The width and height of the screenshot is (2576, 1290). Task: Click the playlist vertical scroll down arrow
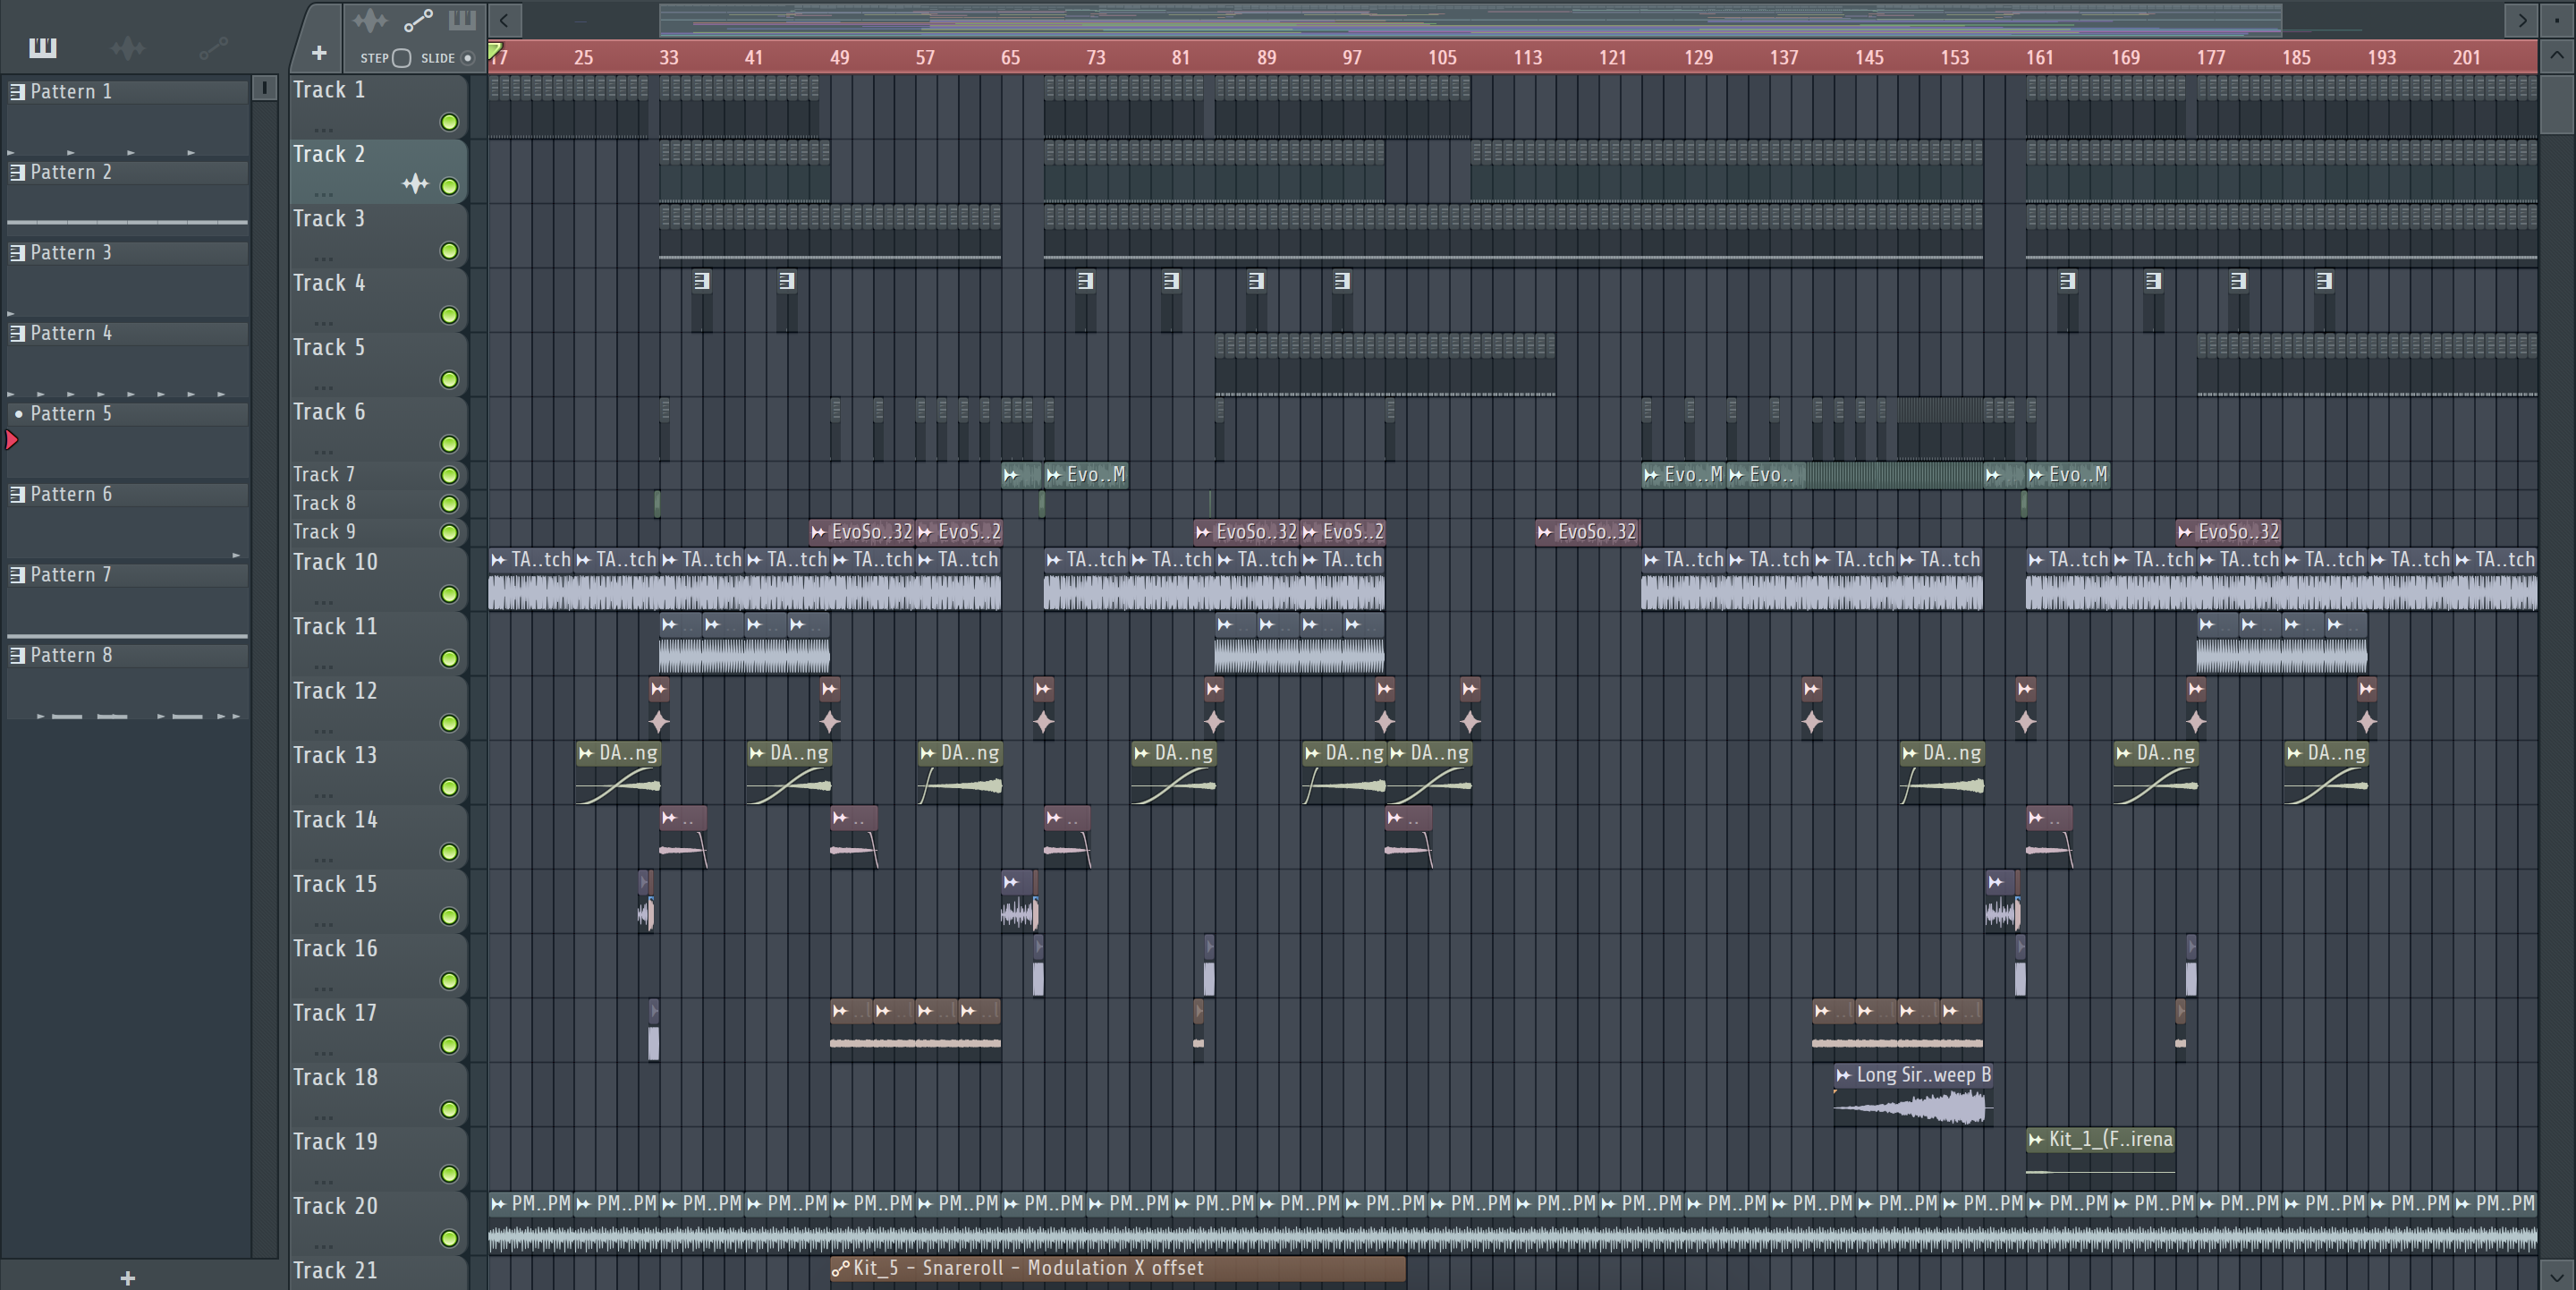click(2557, 1275)
